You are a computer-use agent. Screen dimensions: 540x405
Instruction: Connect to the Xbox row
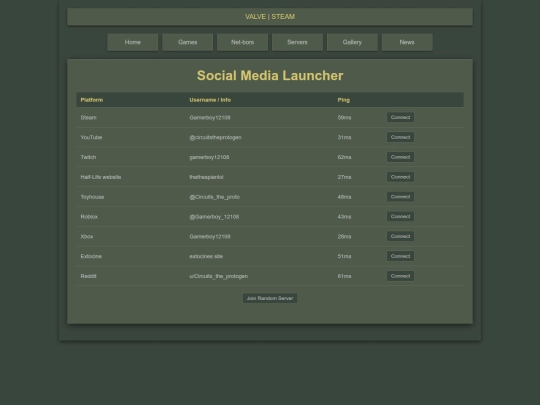(401, 236)
